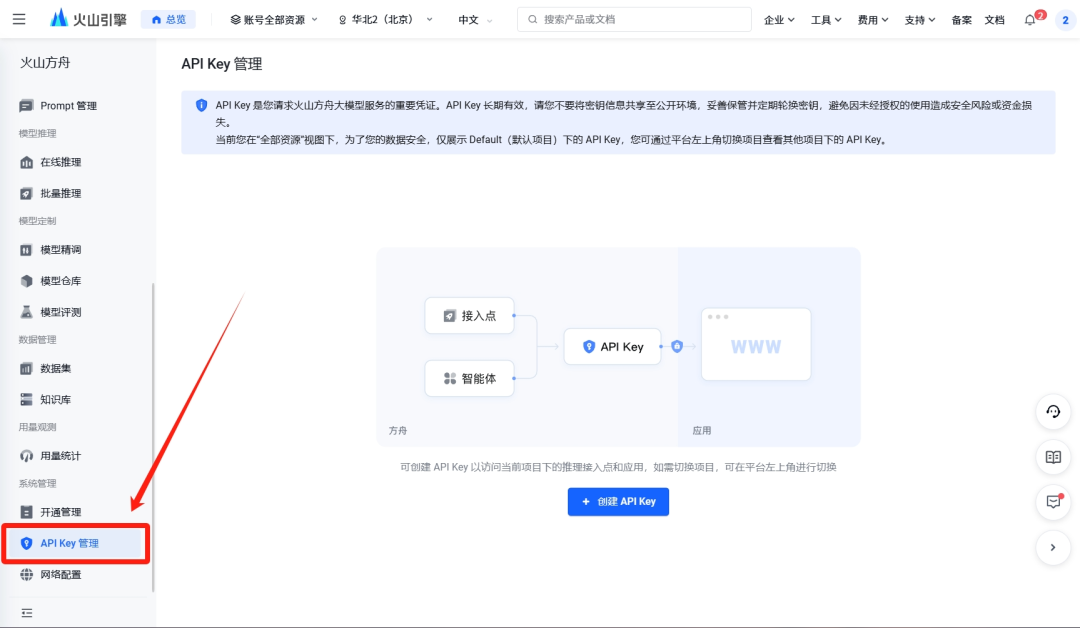
Task: Switch to the 总览 tab
Action: pyautogui.click(x=168, y=18)
